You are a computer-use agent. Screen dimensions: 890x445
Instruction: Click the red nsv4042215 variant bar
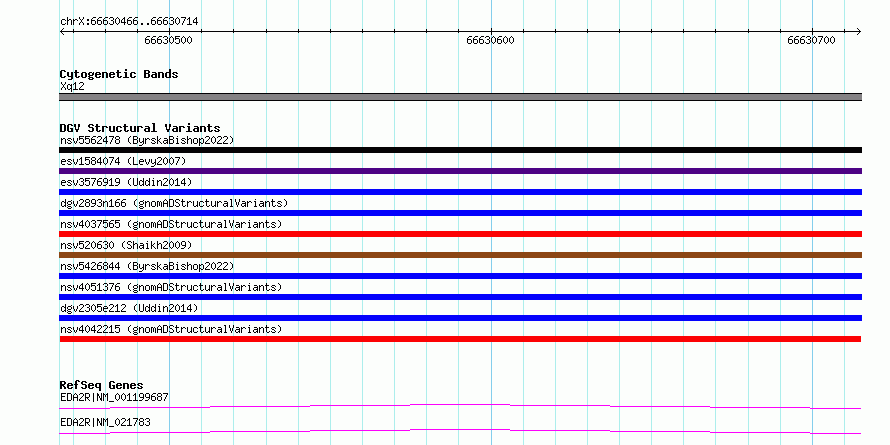click(x=460, y=339)
